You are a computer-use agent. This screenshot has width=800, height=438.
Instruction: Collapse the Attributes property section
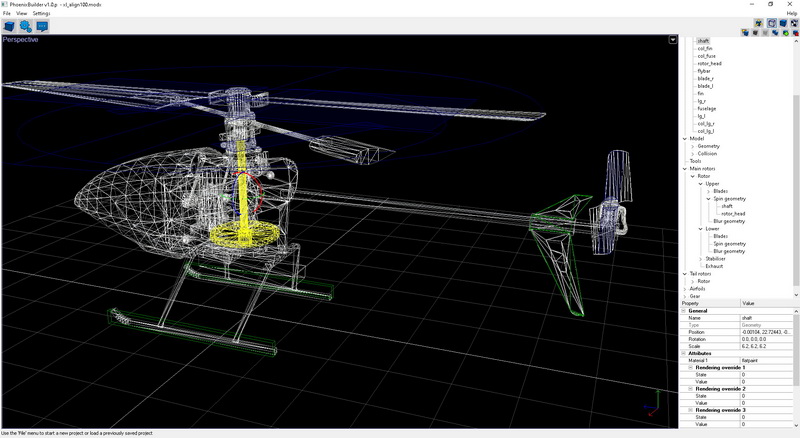[x=684, y=353]
